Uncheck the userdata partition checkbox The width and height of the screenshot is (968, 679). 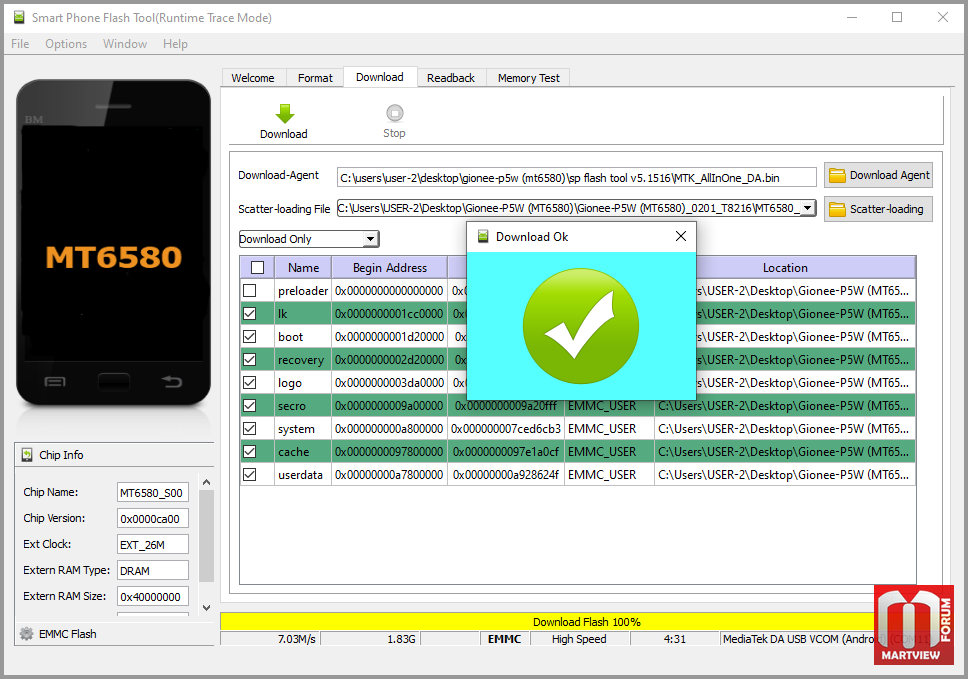(x=249, y=475)
